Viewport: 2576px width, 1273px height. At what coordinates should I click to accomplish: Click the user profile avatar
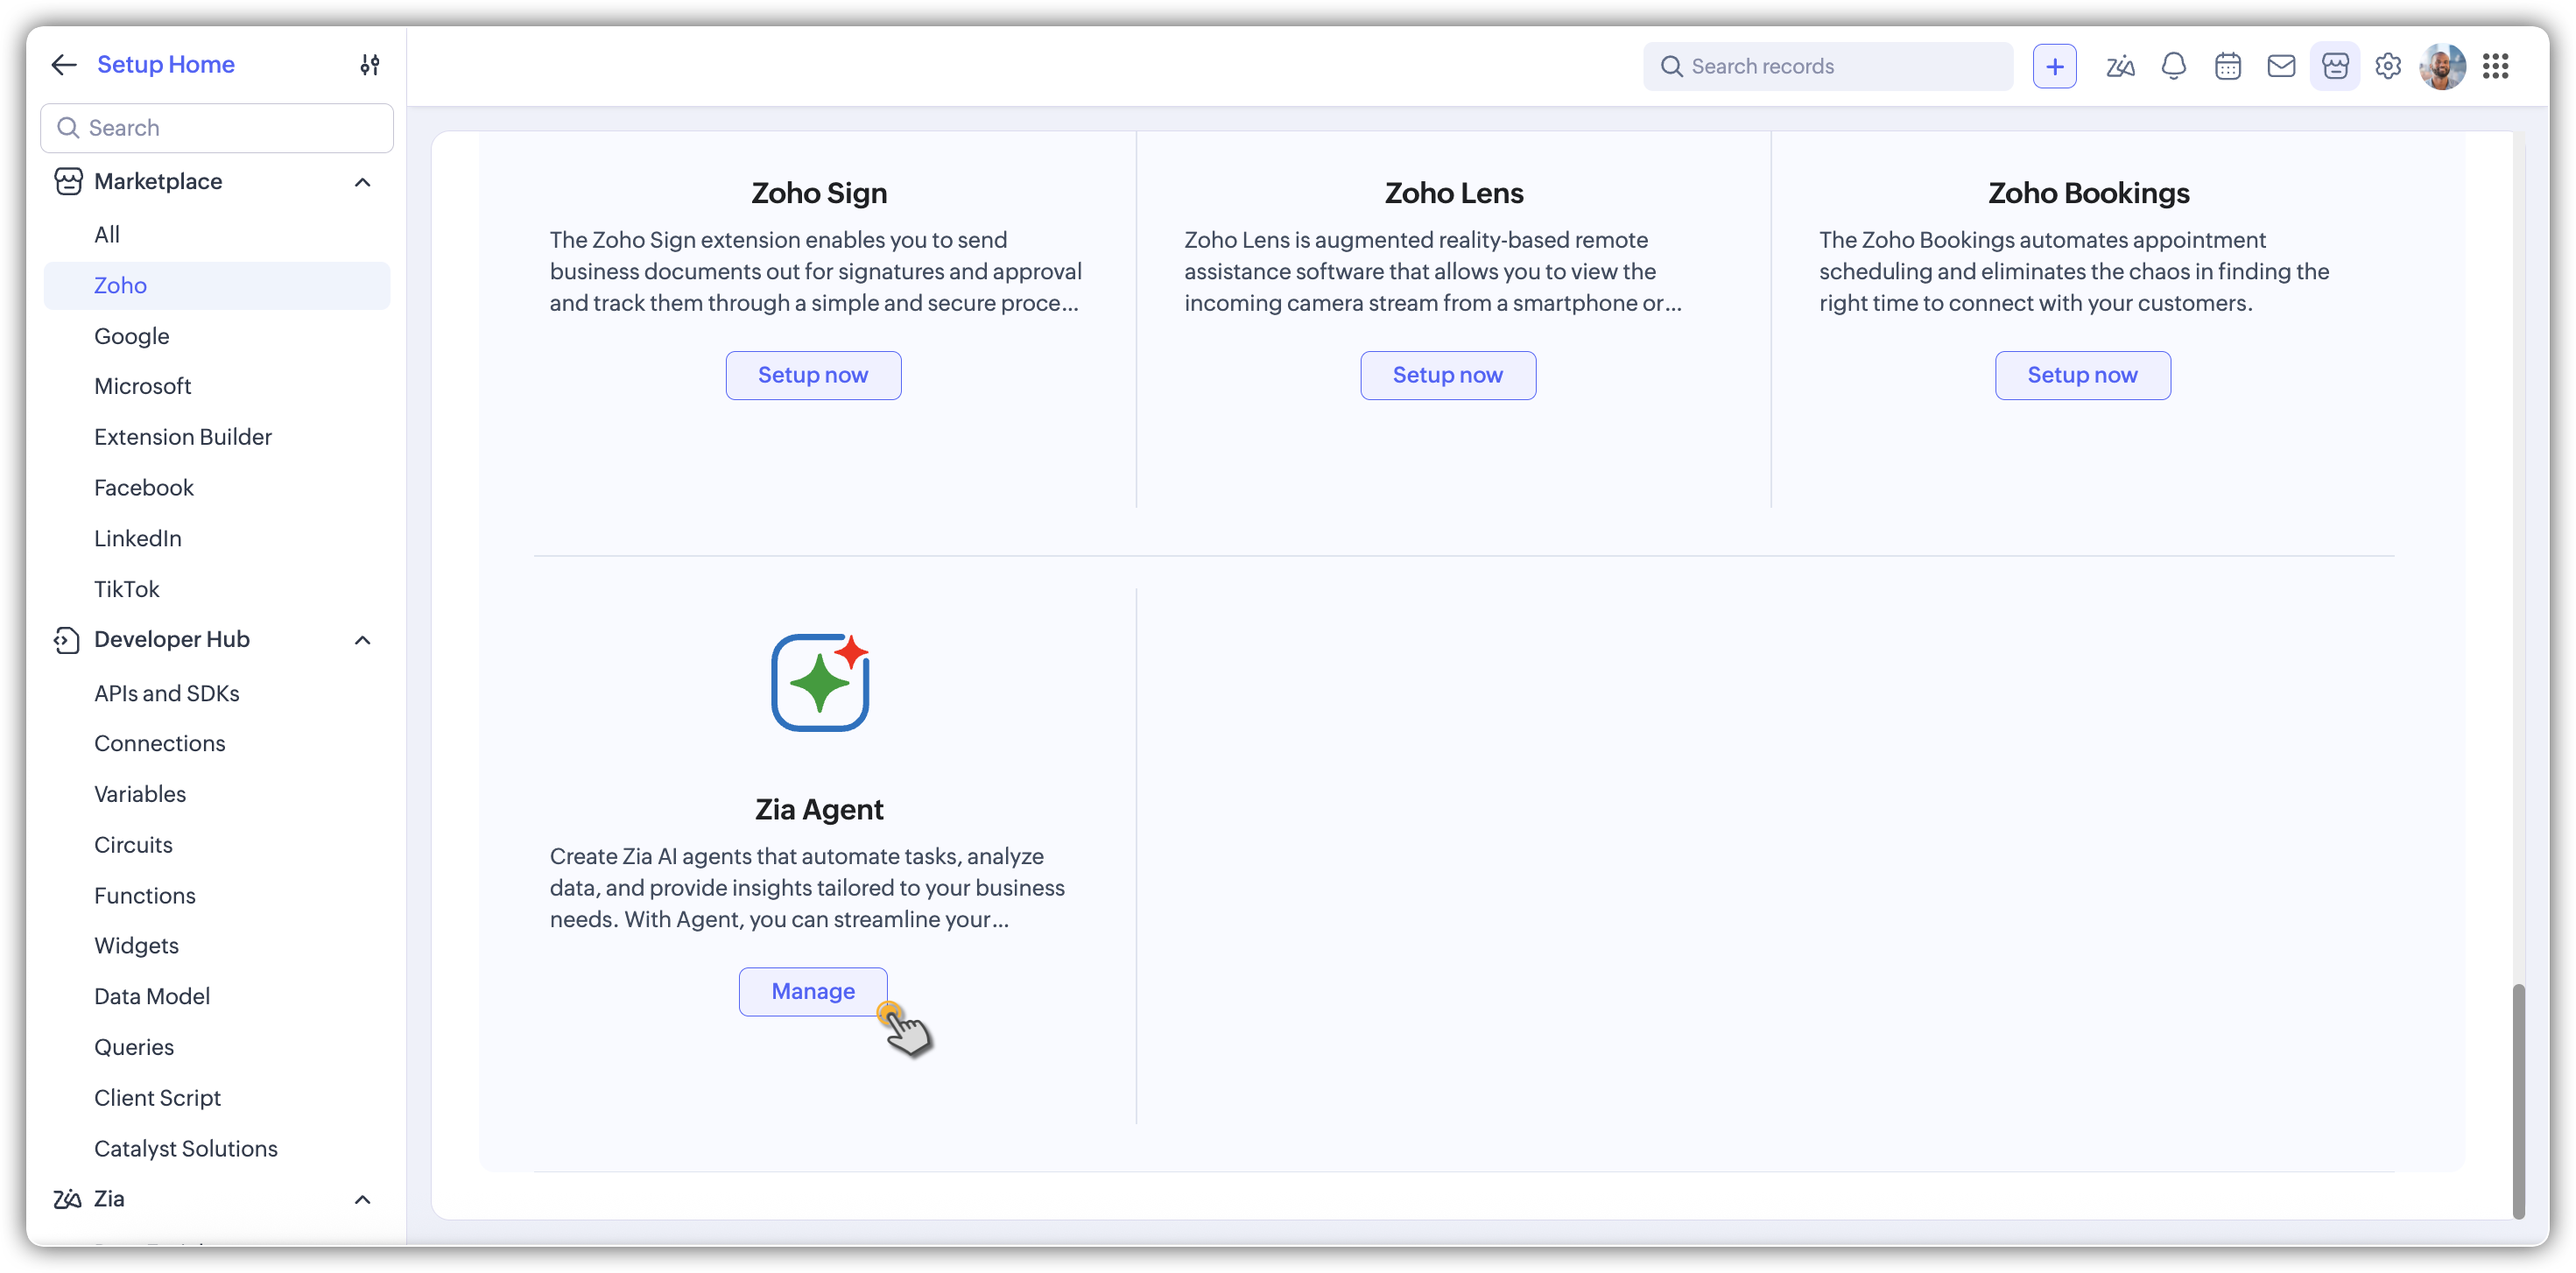point(2441,66)
